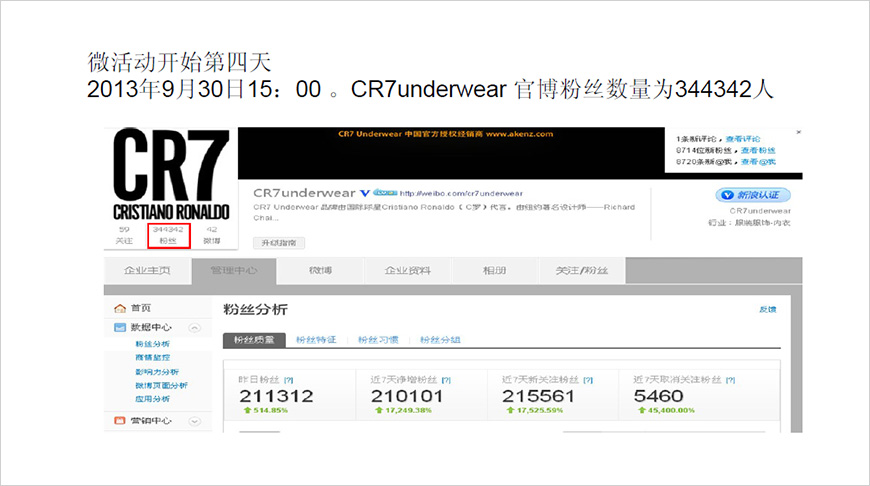Expand the 营销中心 sidebar section
Screen dimensions: 870x486
194,421
